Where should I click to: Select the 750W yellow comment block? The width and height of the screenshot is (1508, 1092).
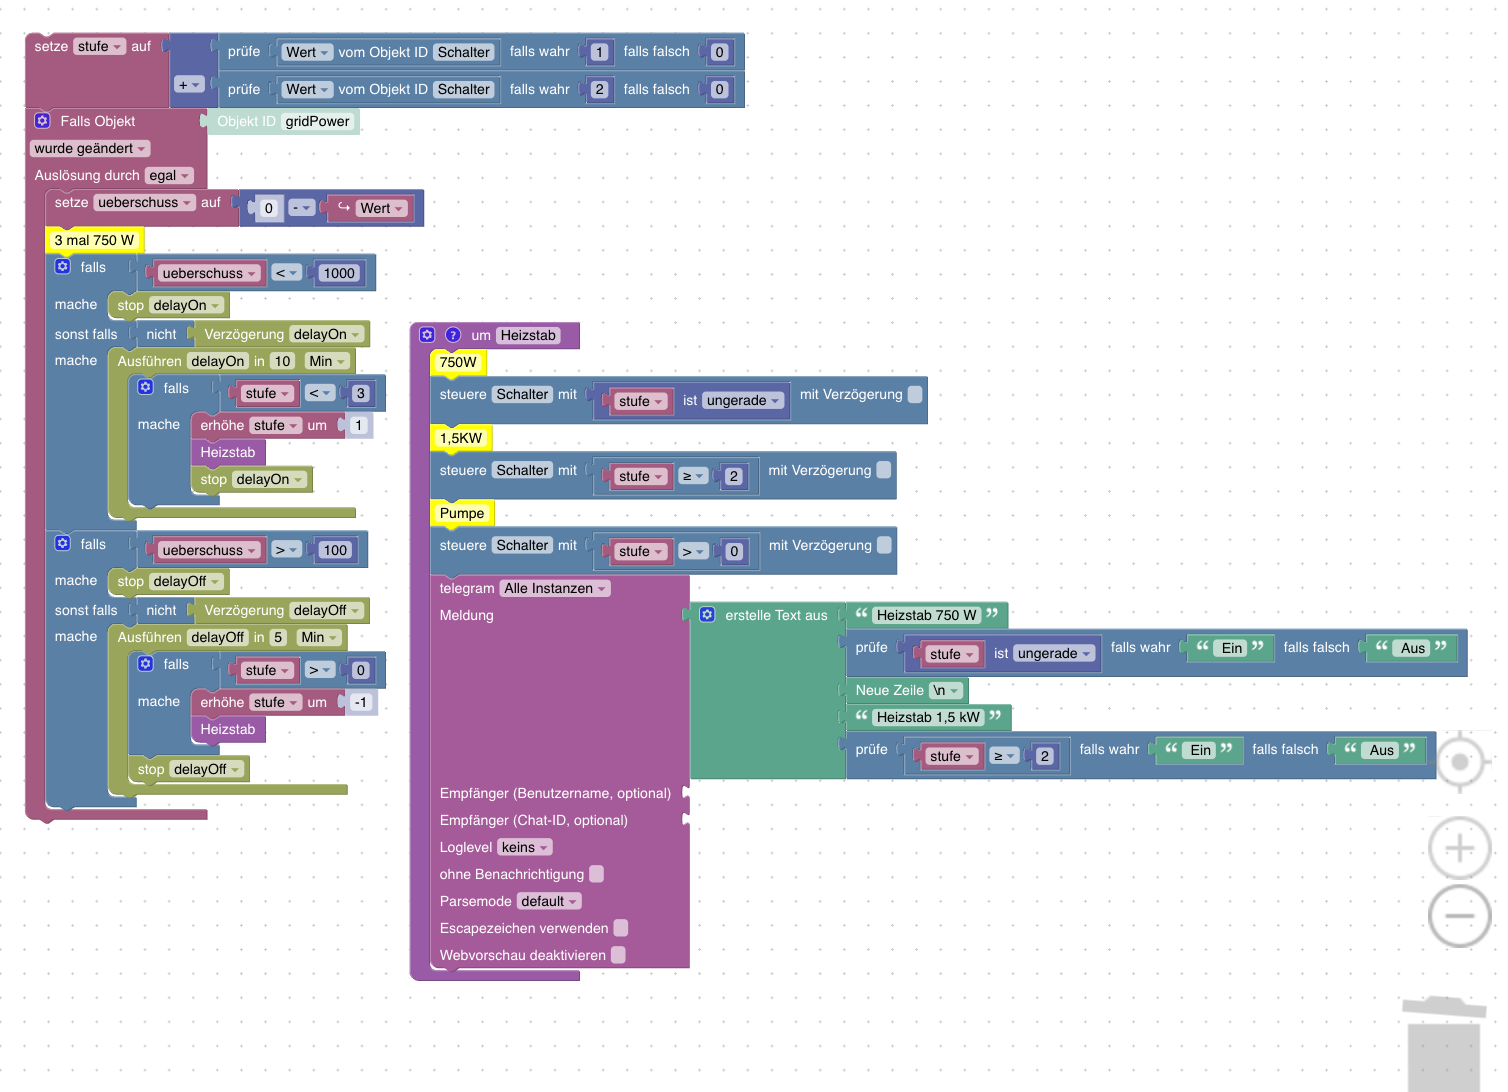(x=458, y=362)
